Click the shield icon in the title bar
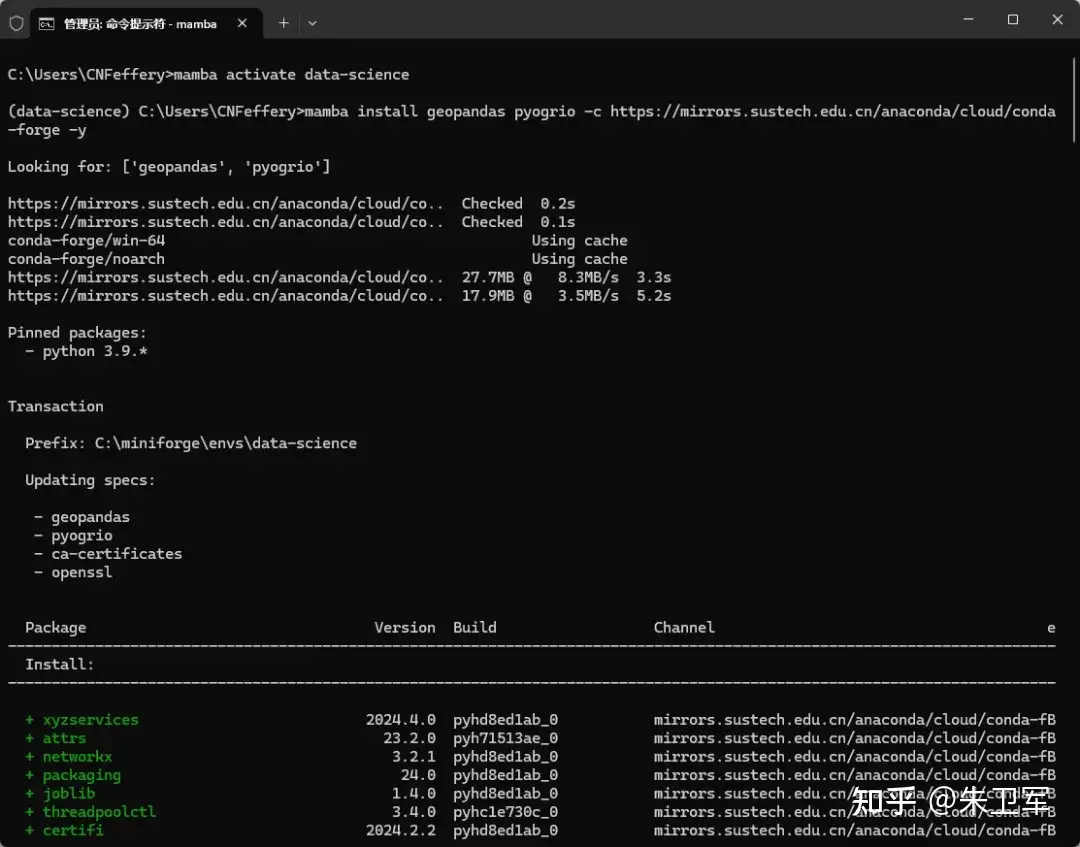Image resolution: width=1080 pixels, height=847 pixels. 17,23
